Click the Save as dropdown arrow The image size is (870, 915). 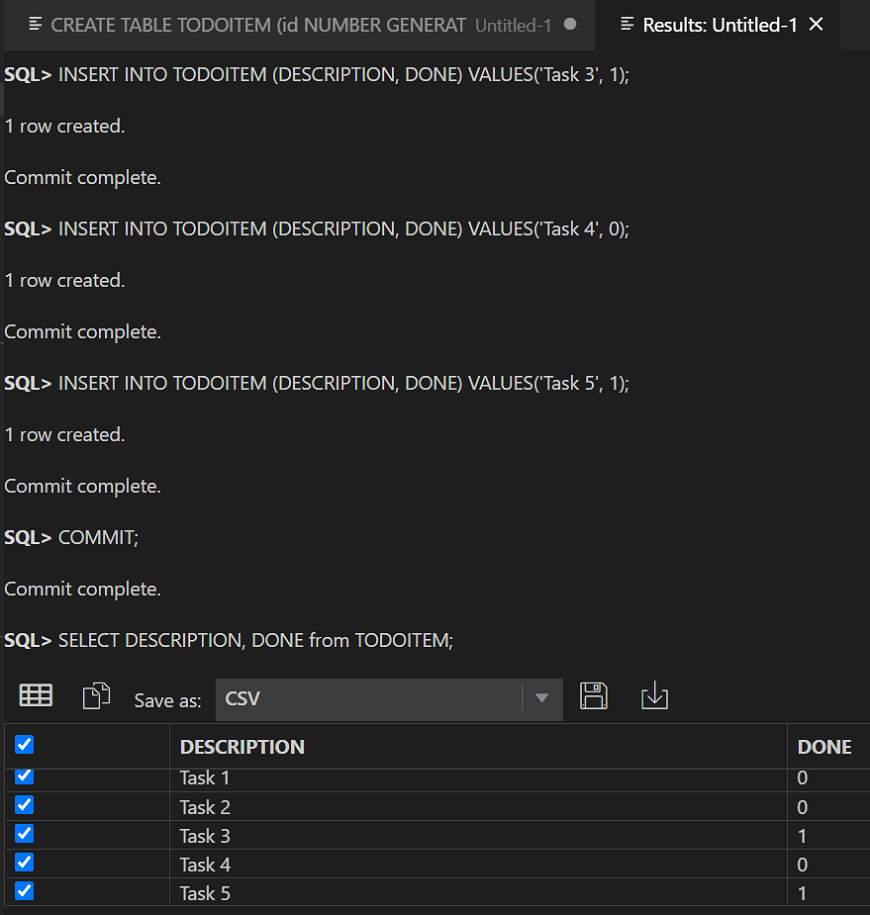pos(542,698)
